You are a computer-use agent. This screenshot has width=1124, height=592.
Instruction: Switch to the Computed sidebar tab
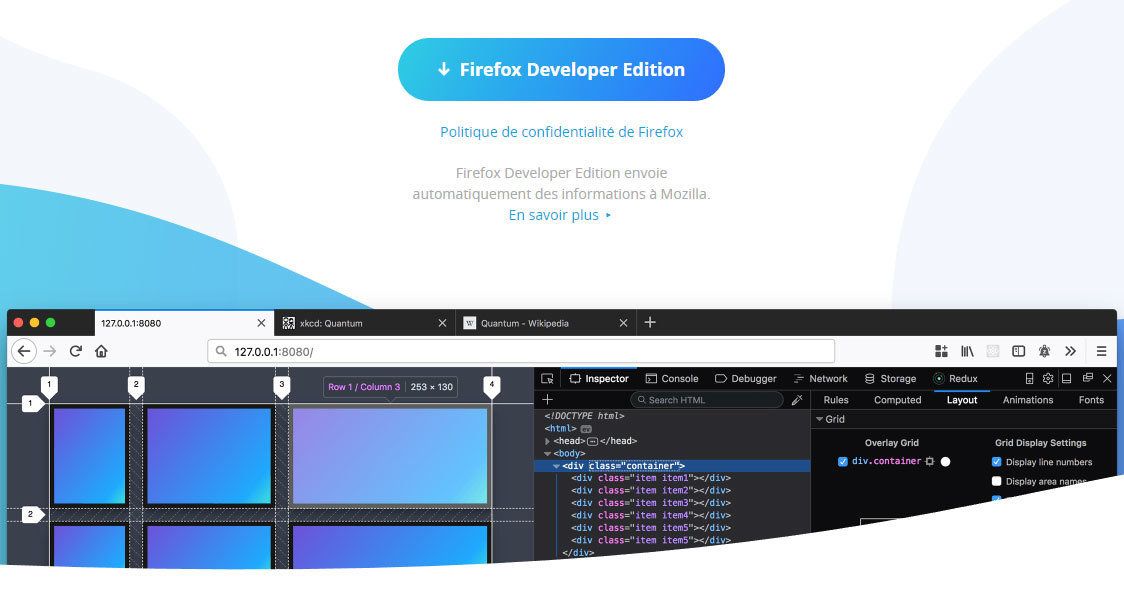click(897, 400)
